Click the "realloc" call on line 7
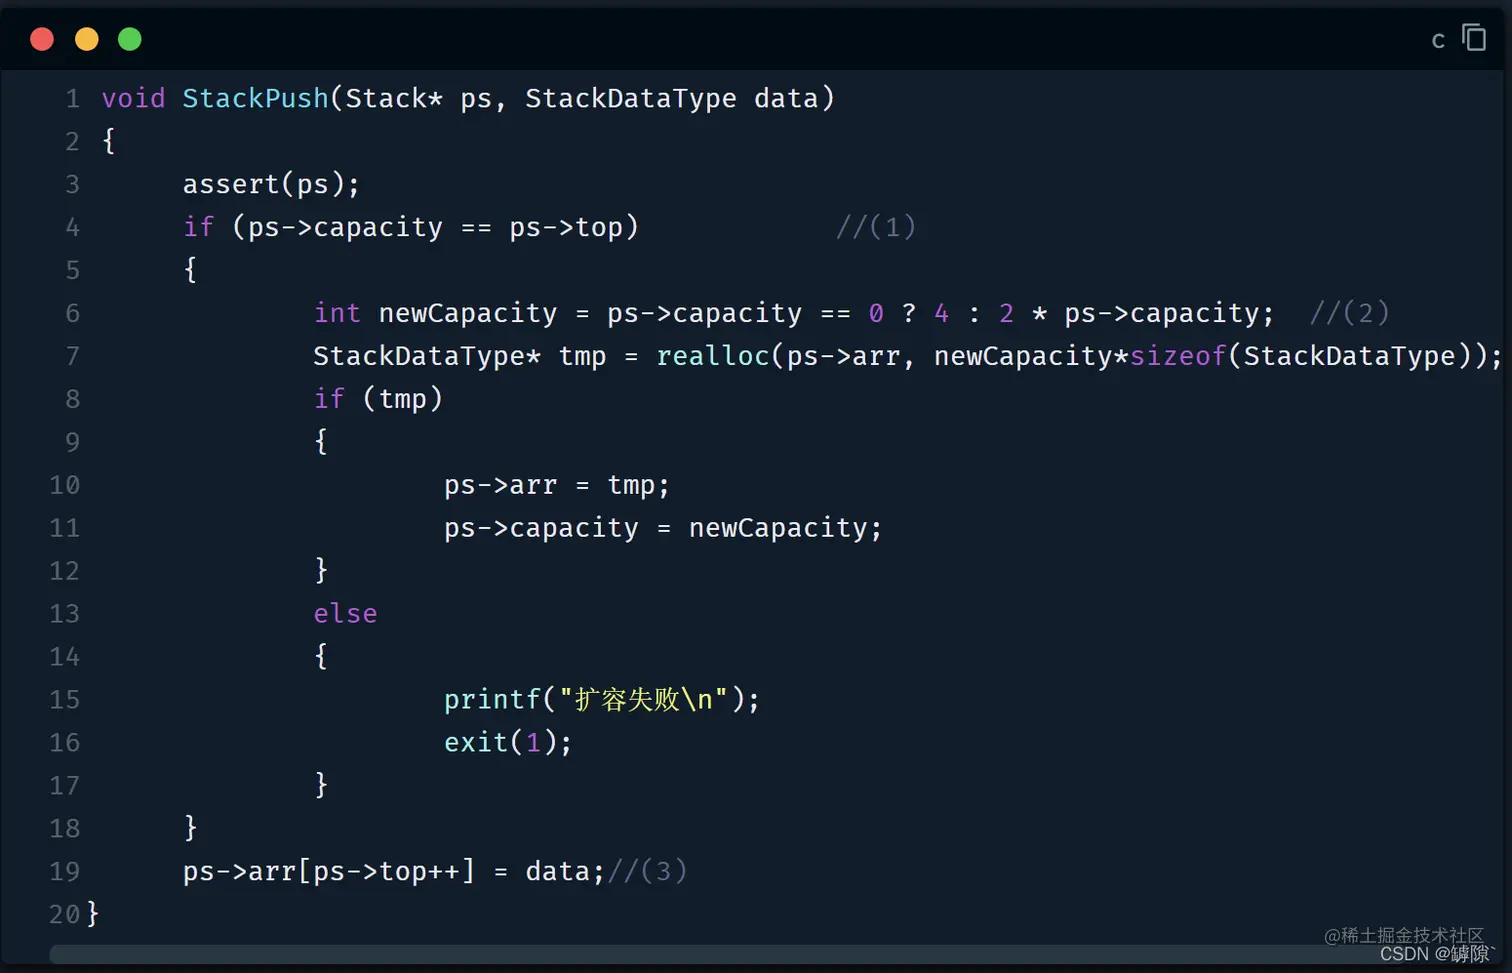 pos(713,356)
